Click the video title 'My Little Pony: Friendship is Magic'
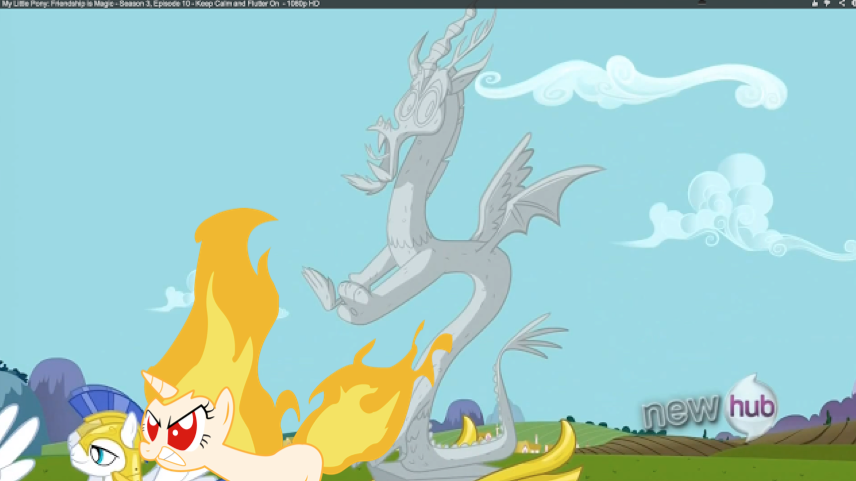 click(x=57, y=4)
